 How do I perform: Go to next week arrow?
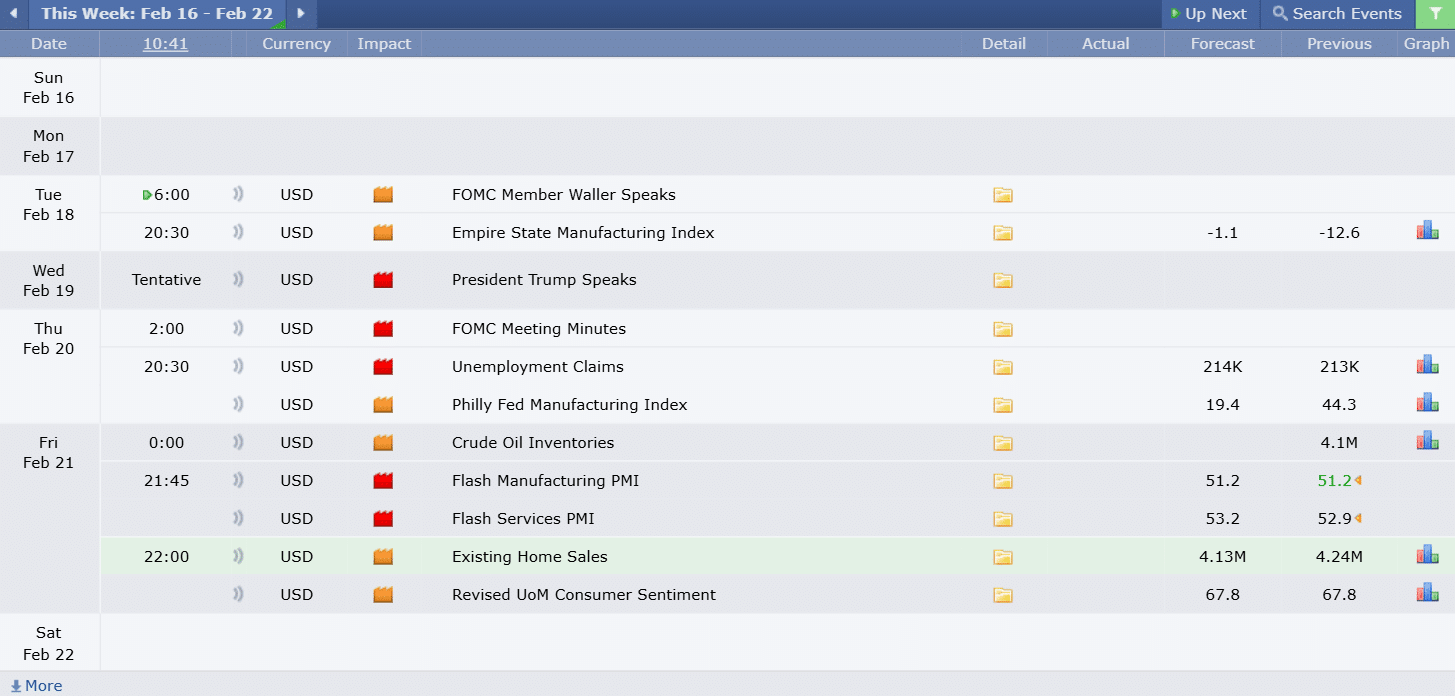tap(301, 14)
